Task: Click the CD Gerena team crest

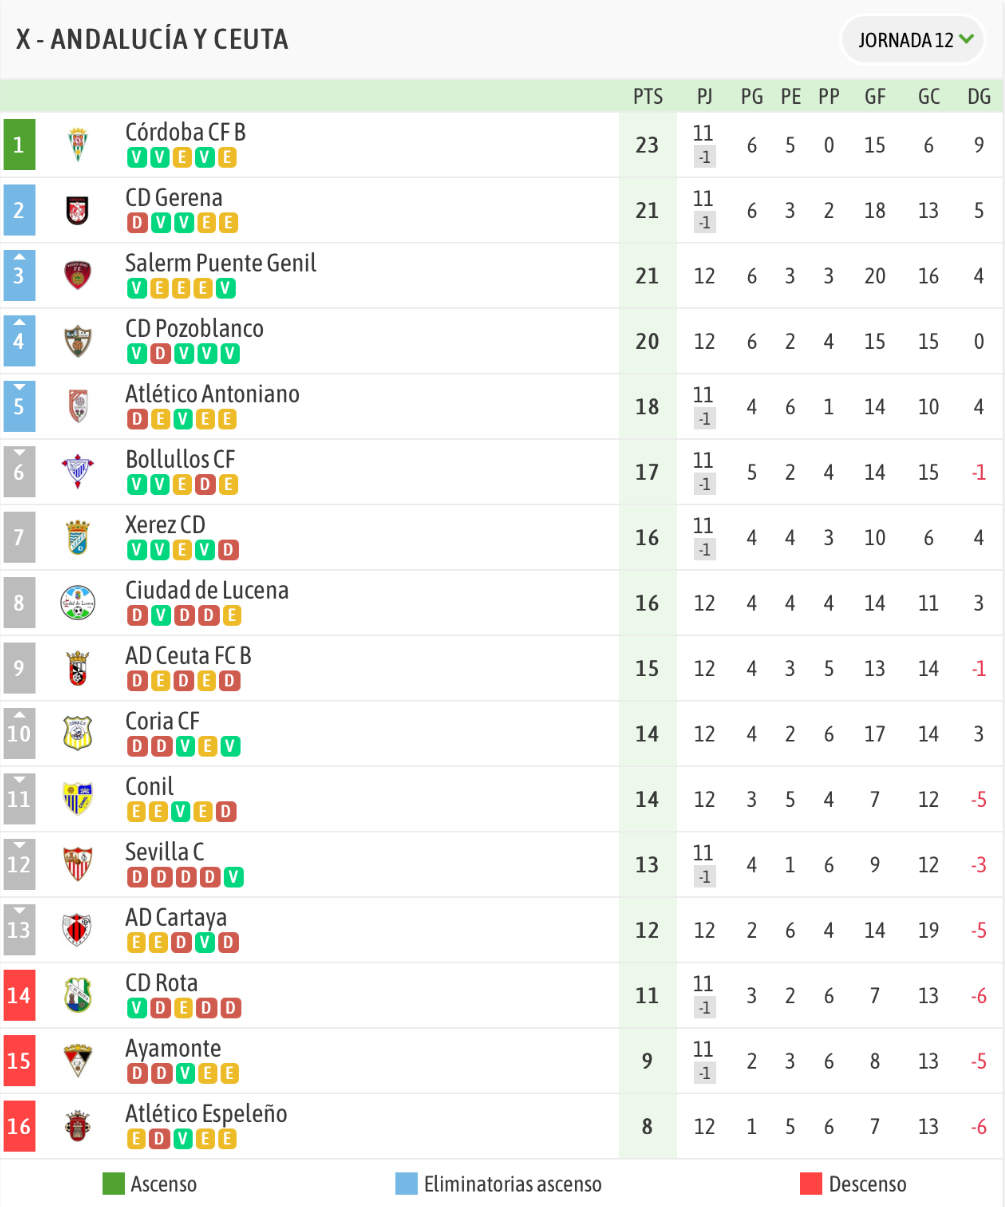Action: 78,210
